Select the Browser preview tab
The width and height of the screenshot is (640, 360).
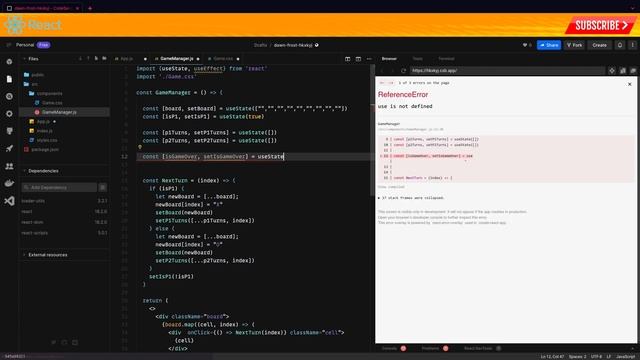[389, 59]
